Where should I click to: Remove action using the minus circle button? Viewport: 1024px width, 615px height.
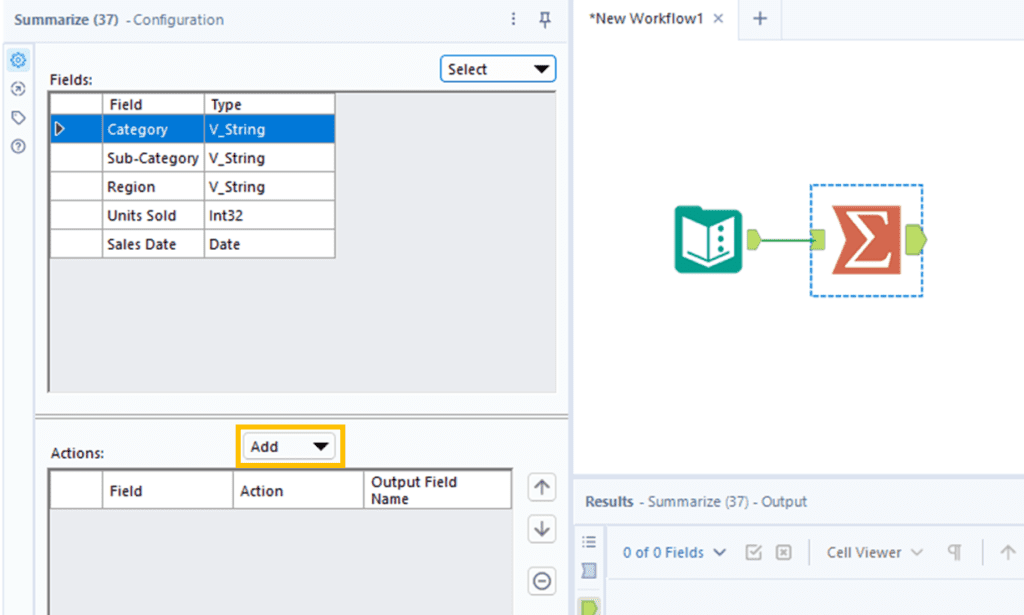(542, 580)
